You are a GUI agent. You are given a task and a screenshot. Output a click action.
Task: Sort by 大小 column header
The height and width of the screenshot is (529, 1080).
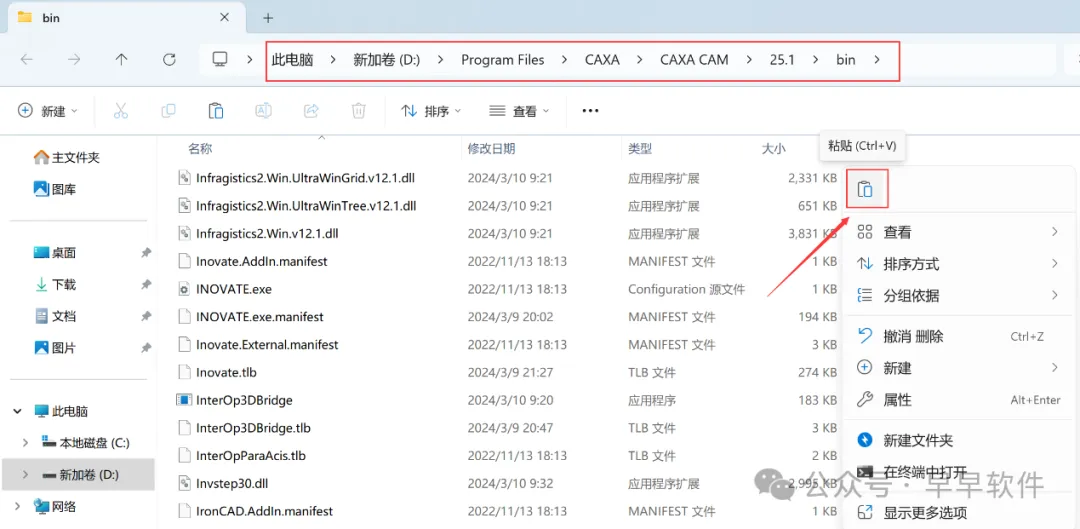(x=773, y=148)
